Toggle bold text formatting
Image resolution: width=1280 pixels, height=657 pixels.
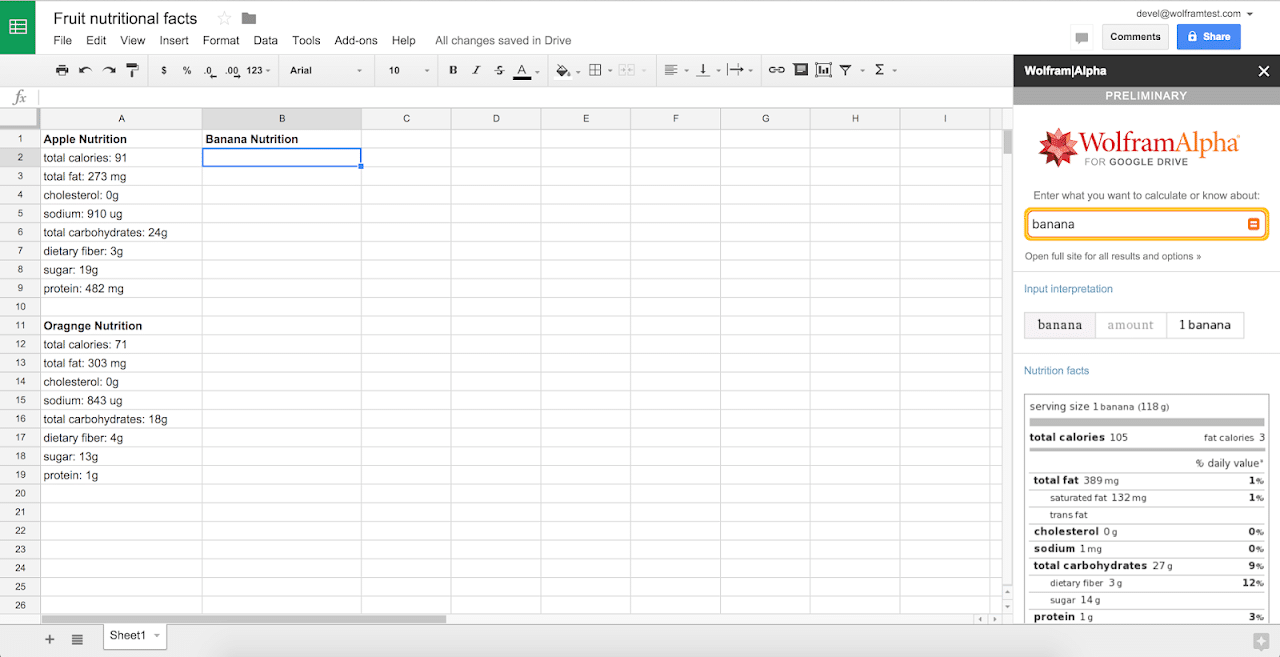pyautogui.click(x=452, y=70)
